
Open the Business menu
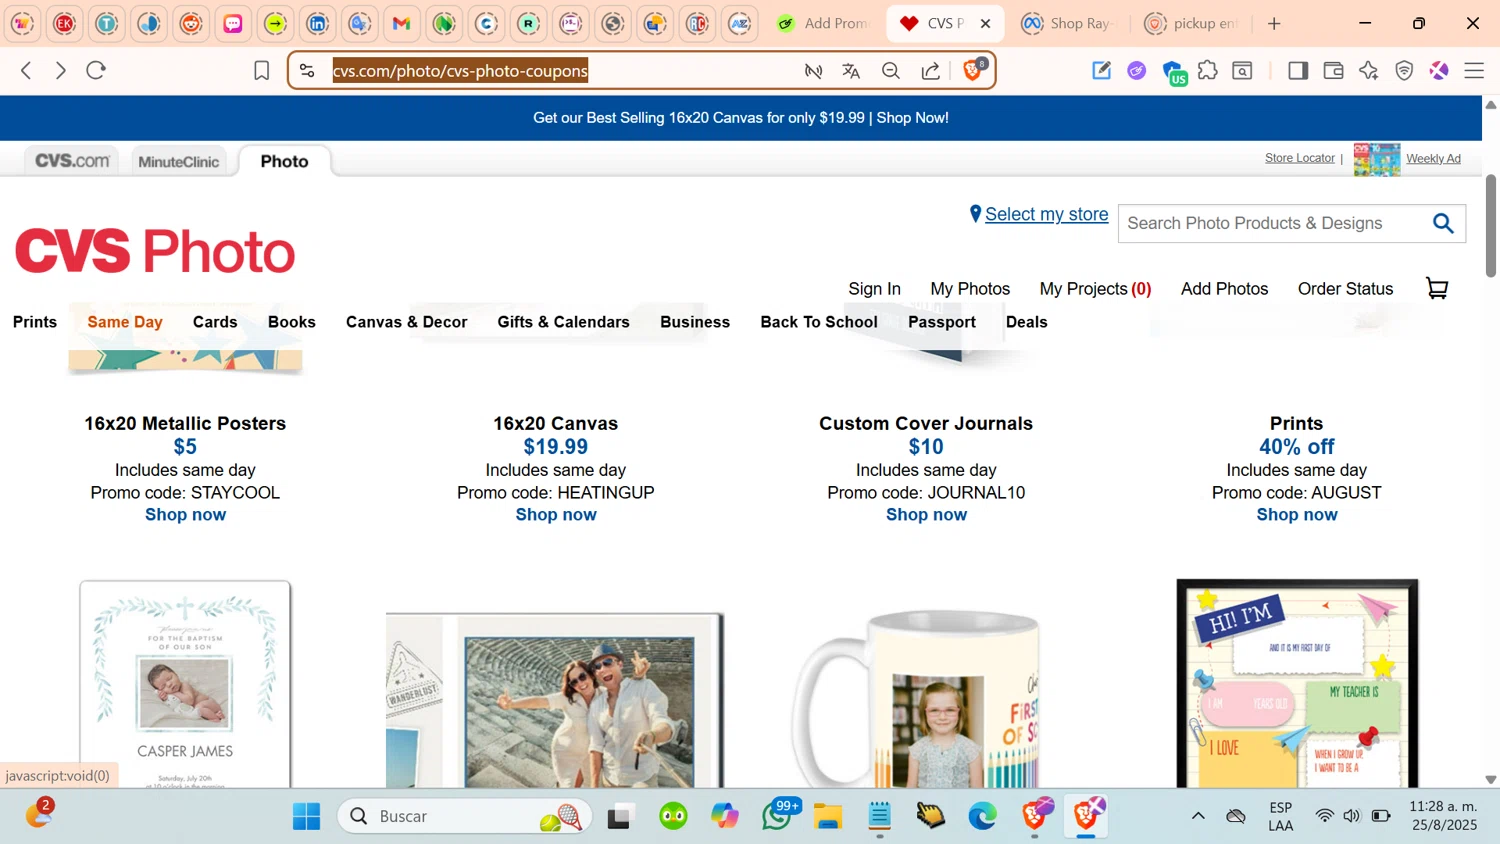[695, 322]
